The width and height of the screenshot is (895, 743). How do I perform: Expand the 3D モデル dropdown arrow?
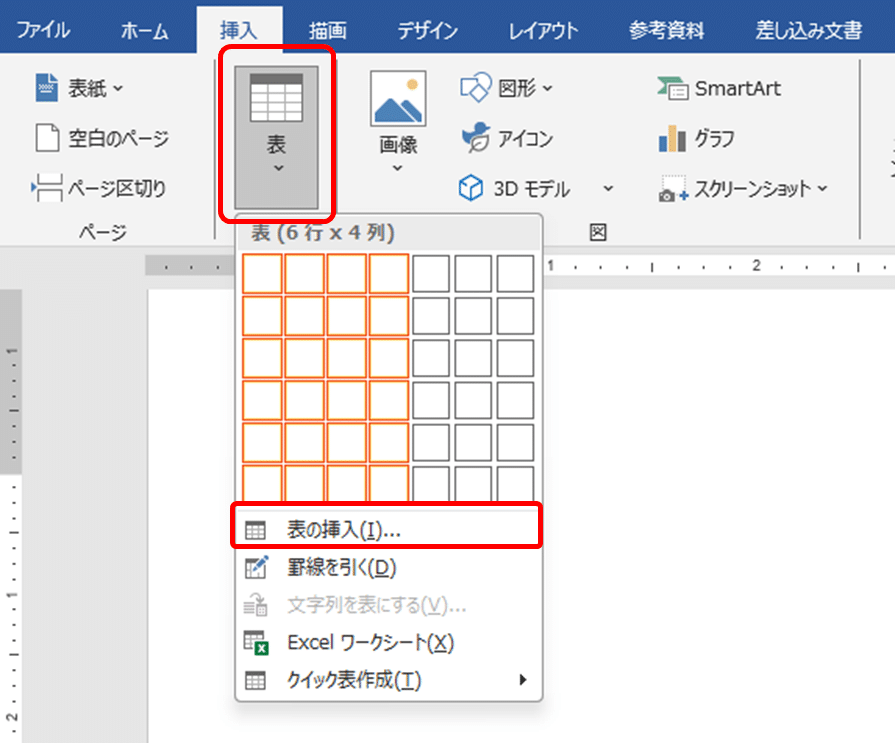point(608,188)
